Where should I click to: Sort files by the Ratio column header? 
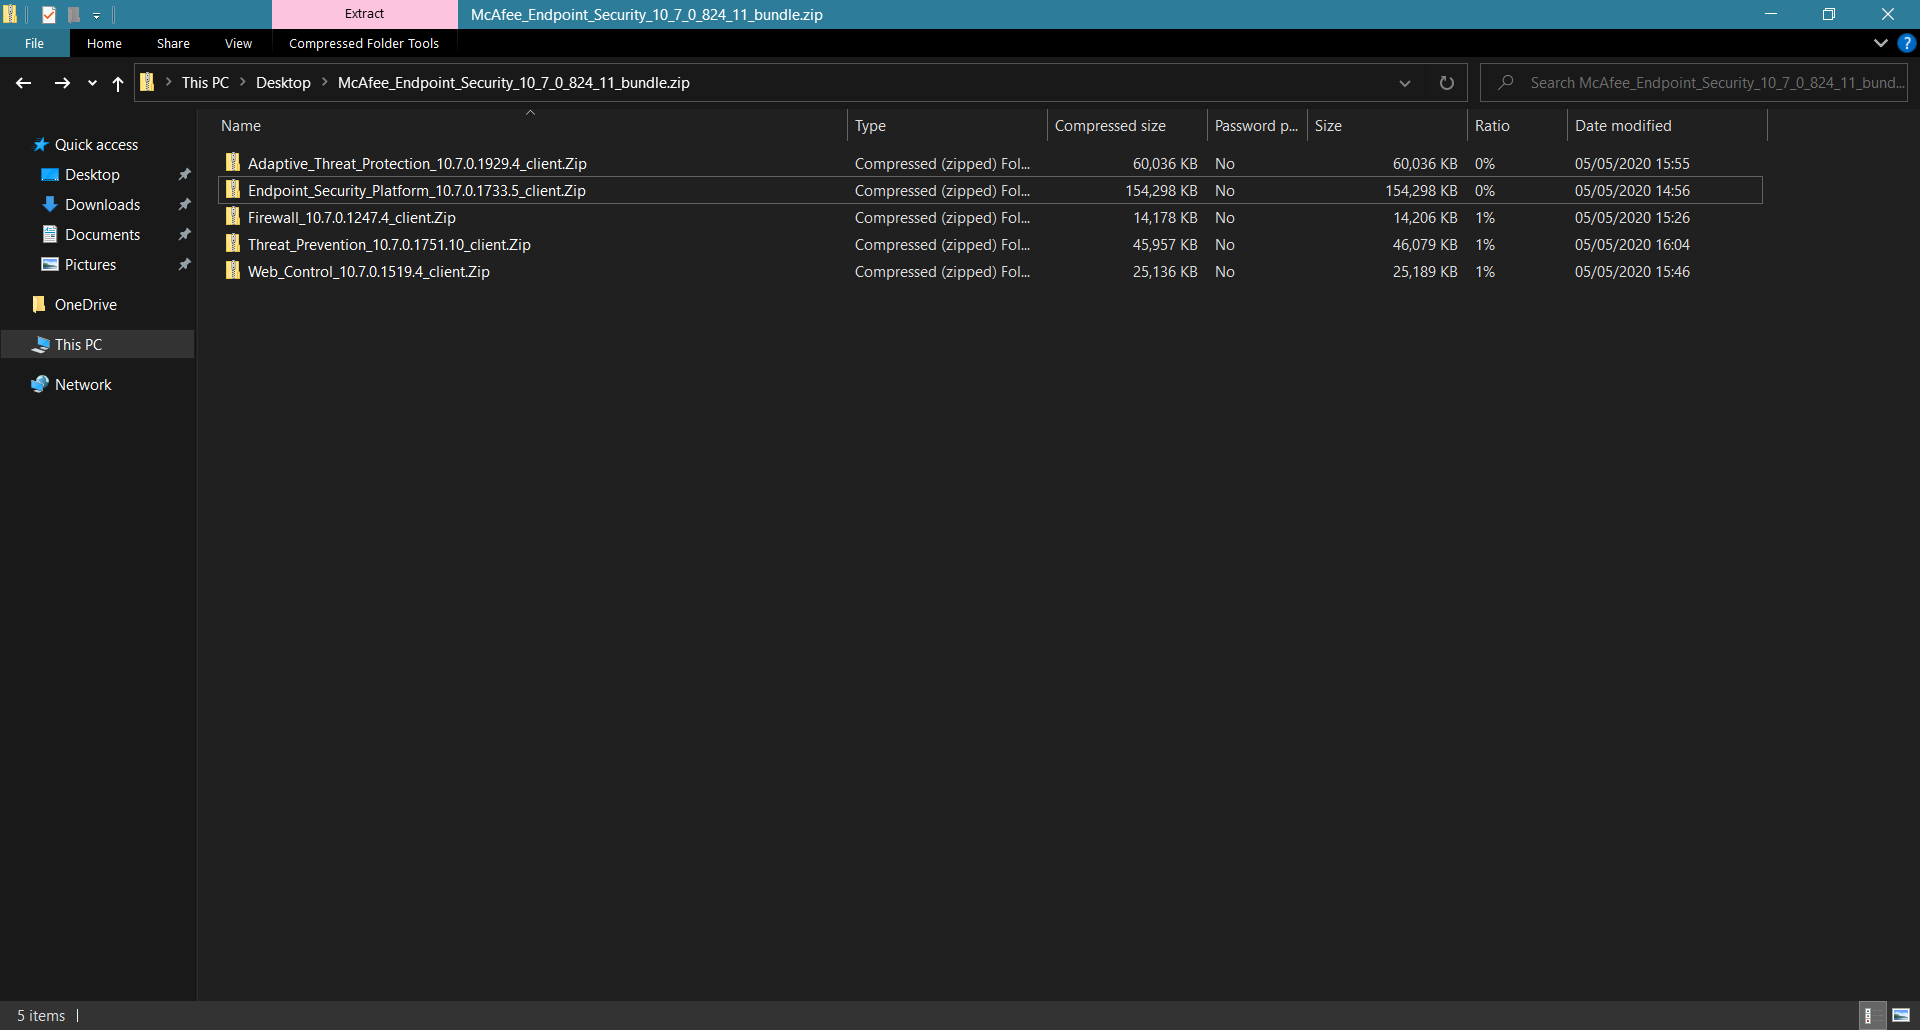[x=1517, y=126]
